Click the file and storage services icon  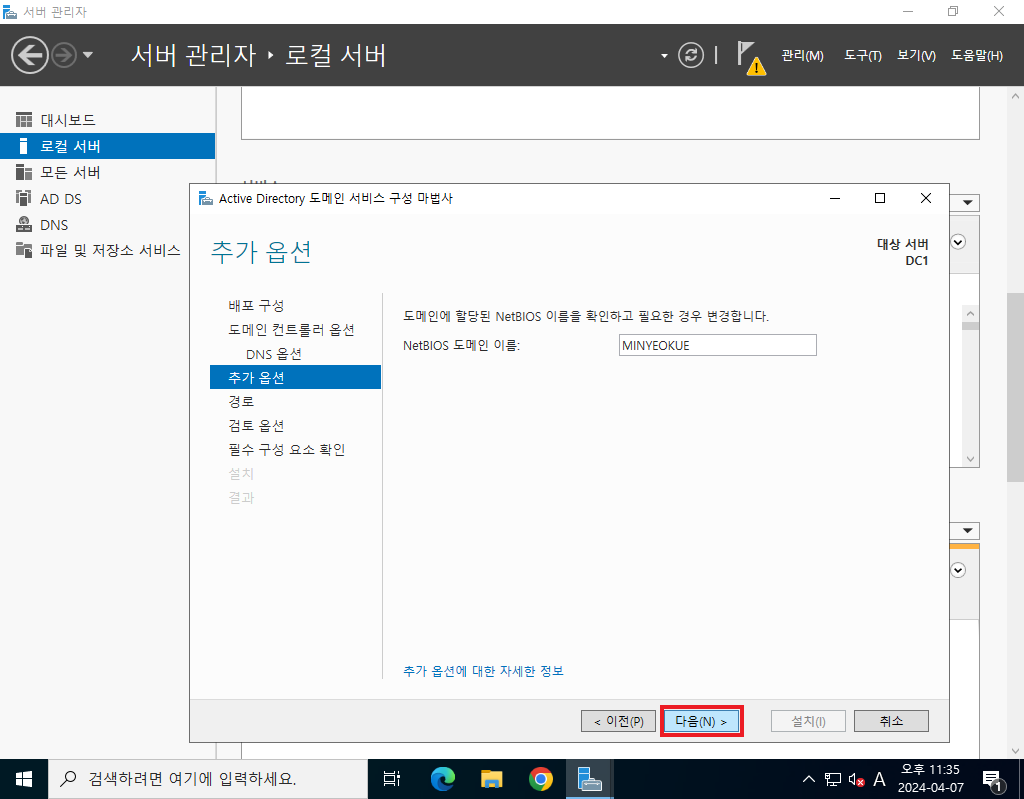(x=24, y=250)
